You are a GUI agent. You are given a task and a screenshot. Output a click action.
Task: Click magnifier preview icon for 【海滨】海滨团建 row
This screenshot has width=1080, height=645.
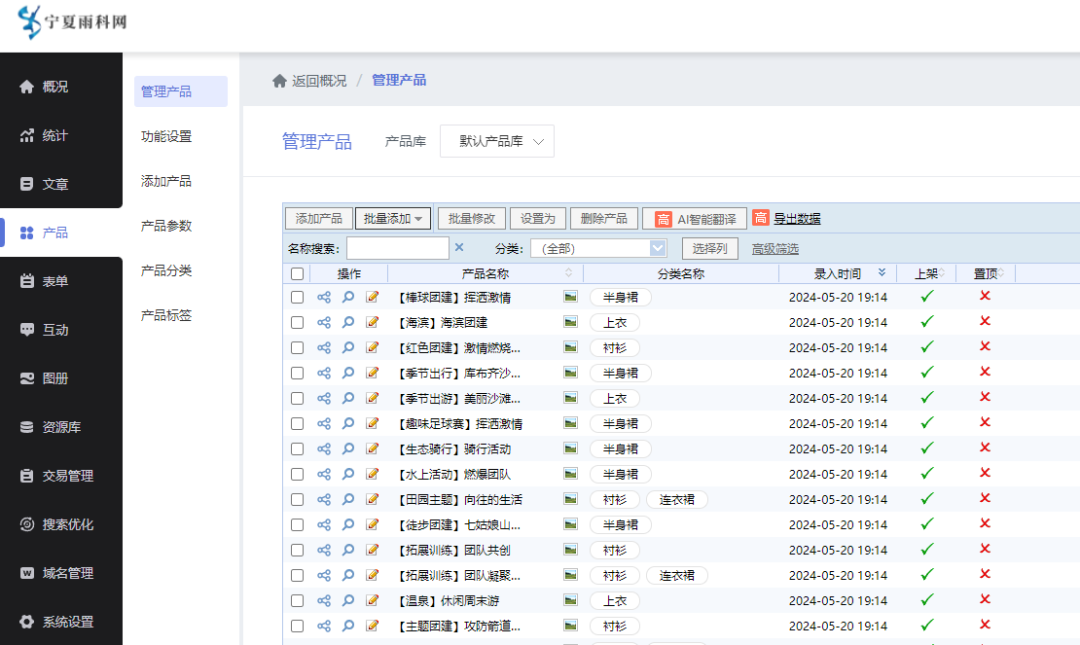[348, 322]
